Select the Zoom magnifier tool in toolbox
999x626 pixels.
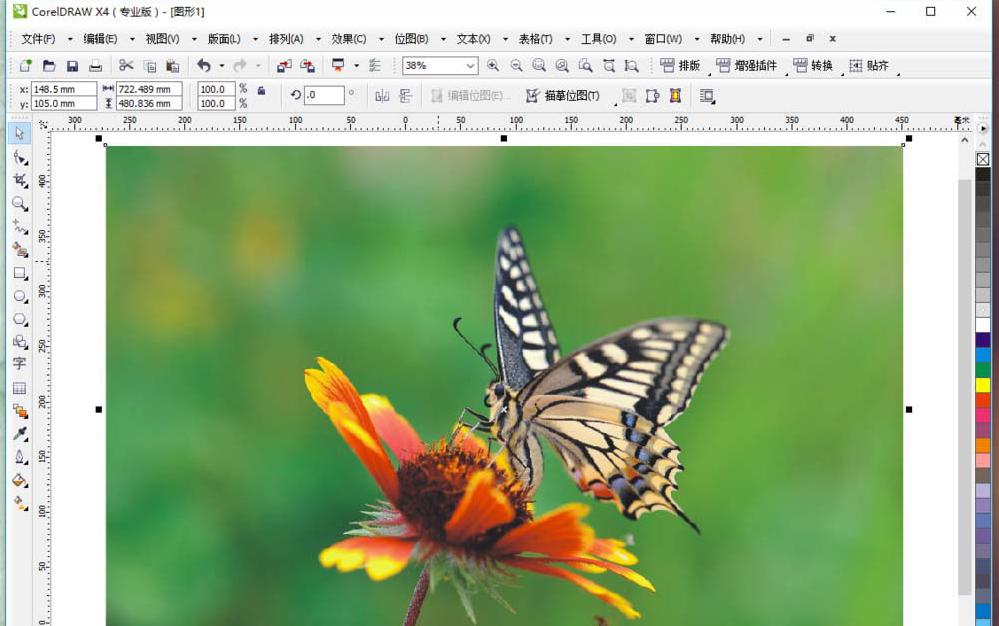pos(20,204)
